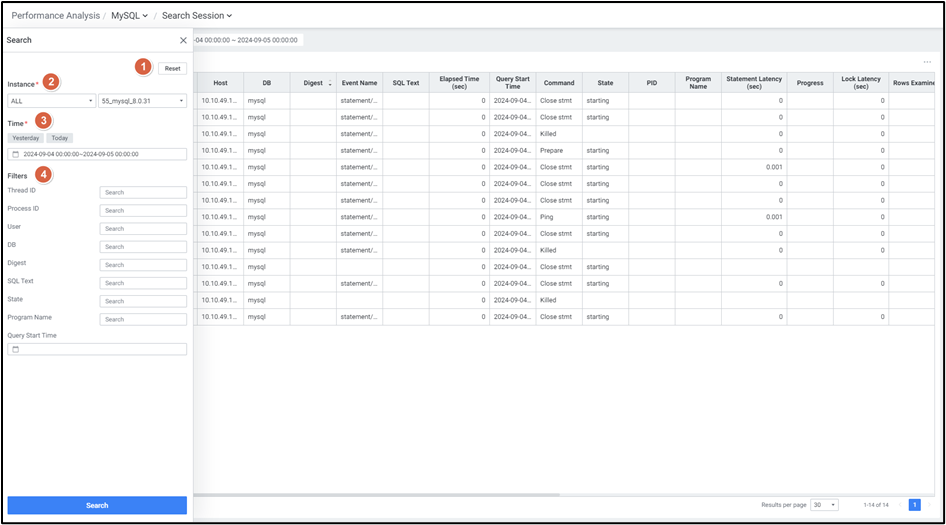The width and height of the screenshot is (946, 525).
Task: Open the Search Session breadcrumb menu
Action: (x=196, y=16)
